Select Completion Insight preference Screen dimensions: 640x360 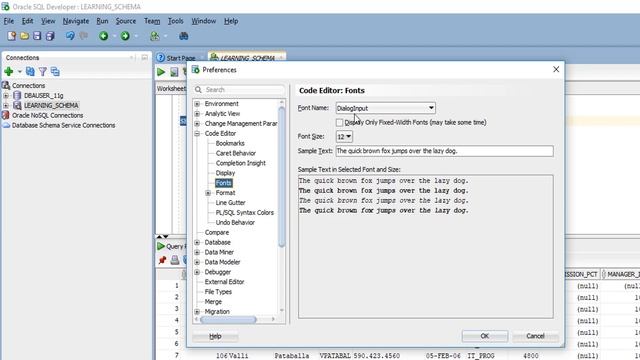pos(241,163)
